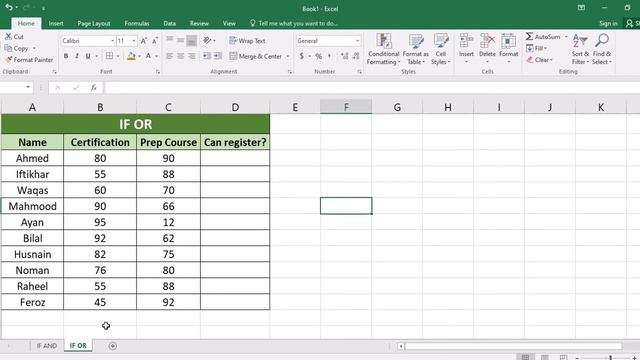640x360 pixels.
Task: Open the Borders grid icon
Action: click(109, 56)
